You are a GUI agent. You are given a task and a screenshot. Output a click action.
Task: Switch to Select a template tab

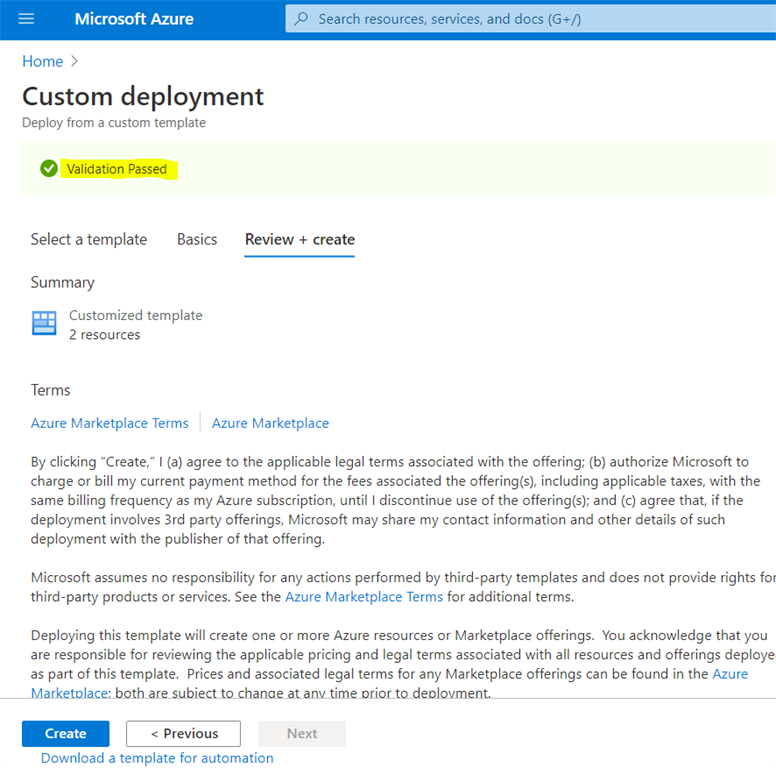point(89,240)
